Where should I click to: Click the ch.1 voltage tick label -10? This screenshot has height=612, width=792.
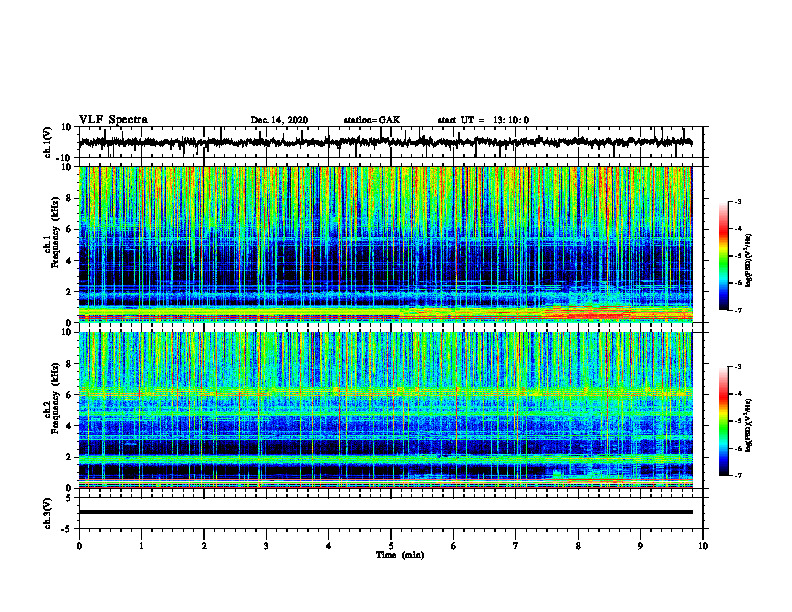(x=65, y=158)
